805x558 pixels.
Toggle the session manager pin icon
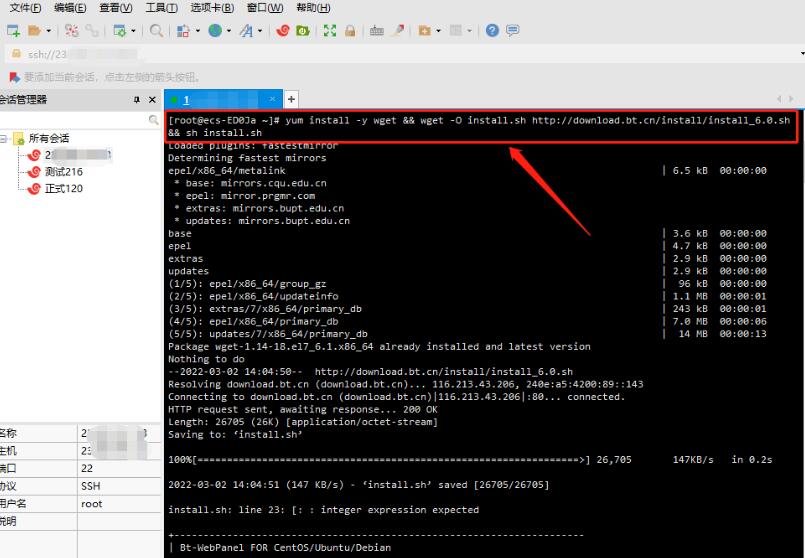click(137, 100)
